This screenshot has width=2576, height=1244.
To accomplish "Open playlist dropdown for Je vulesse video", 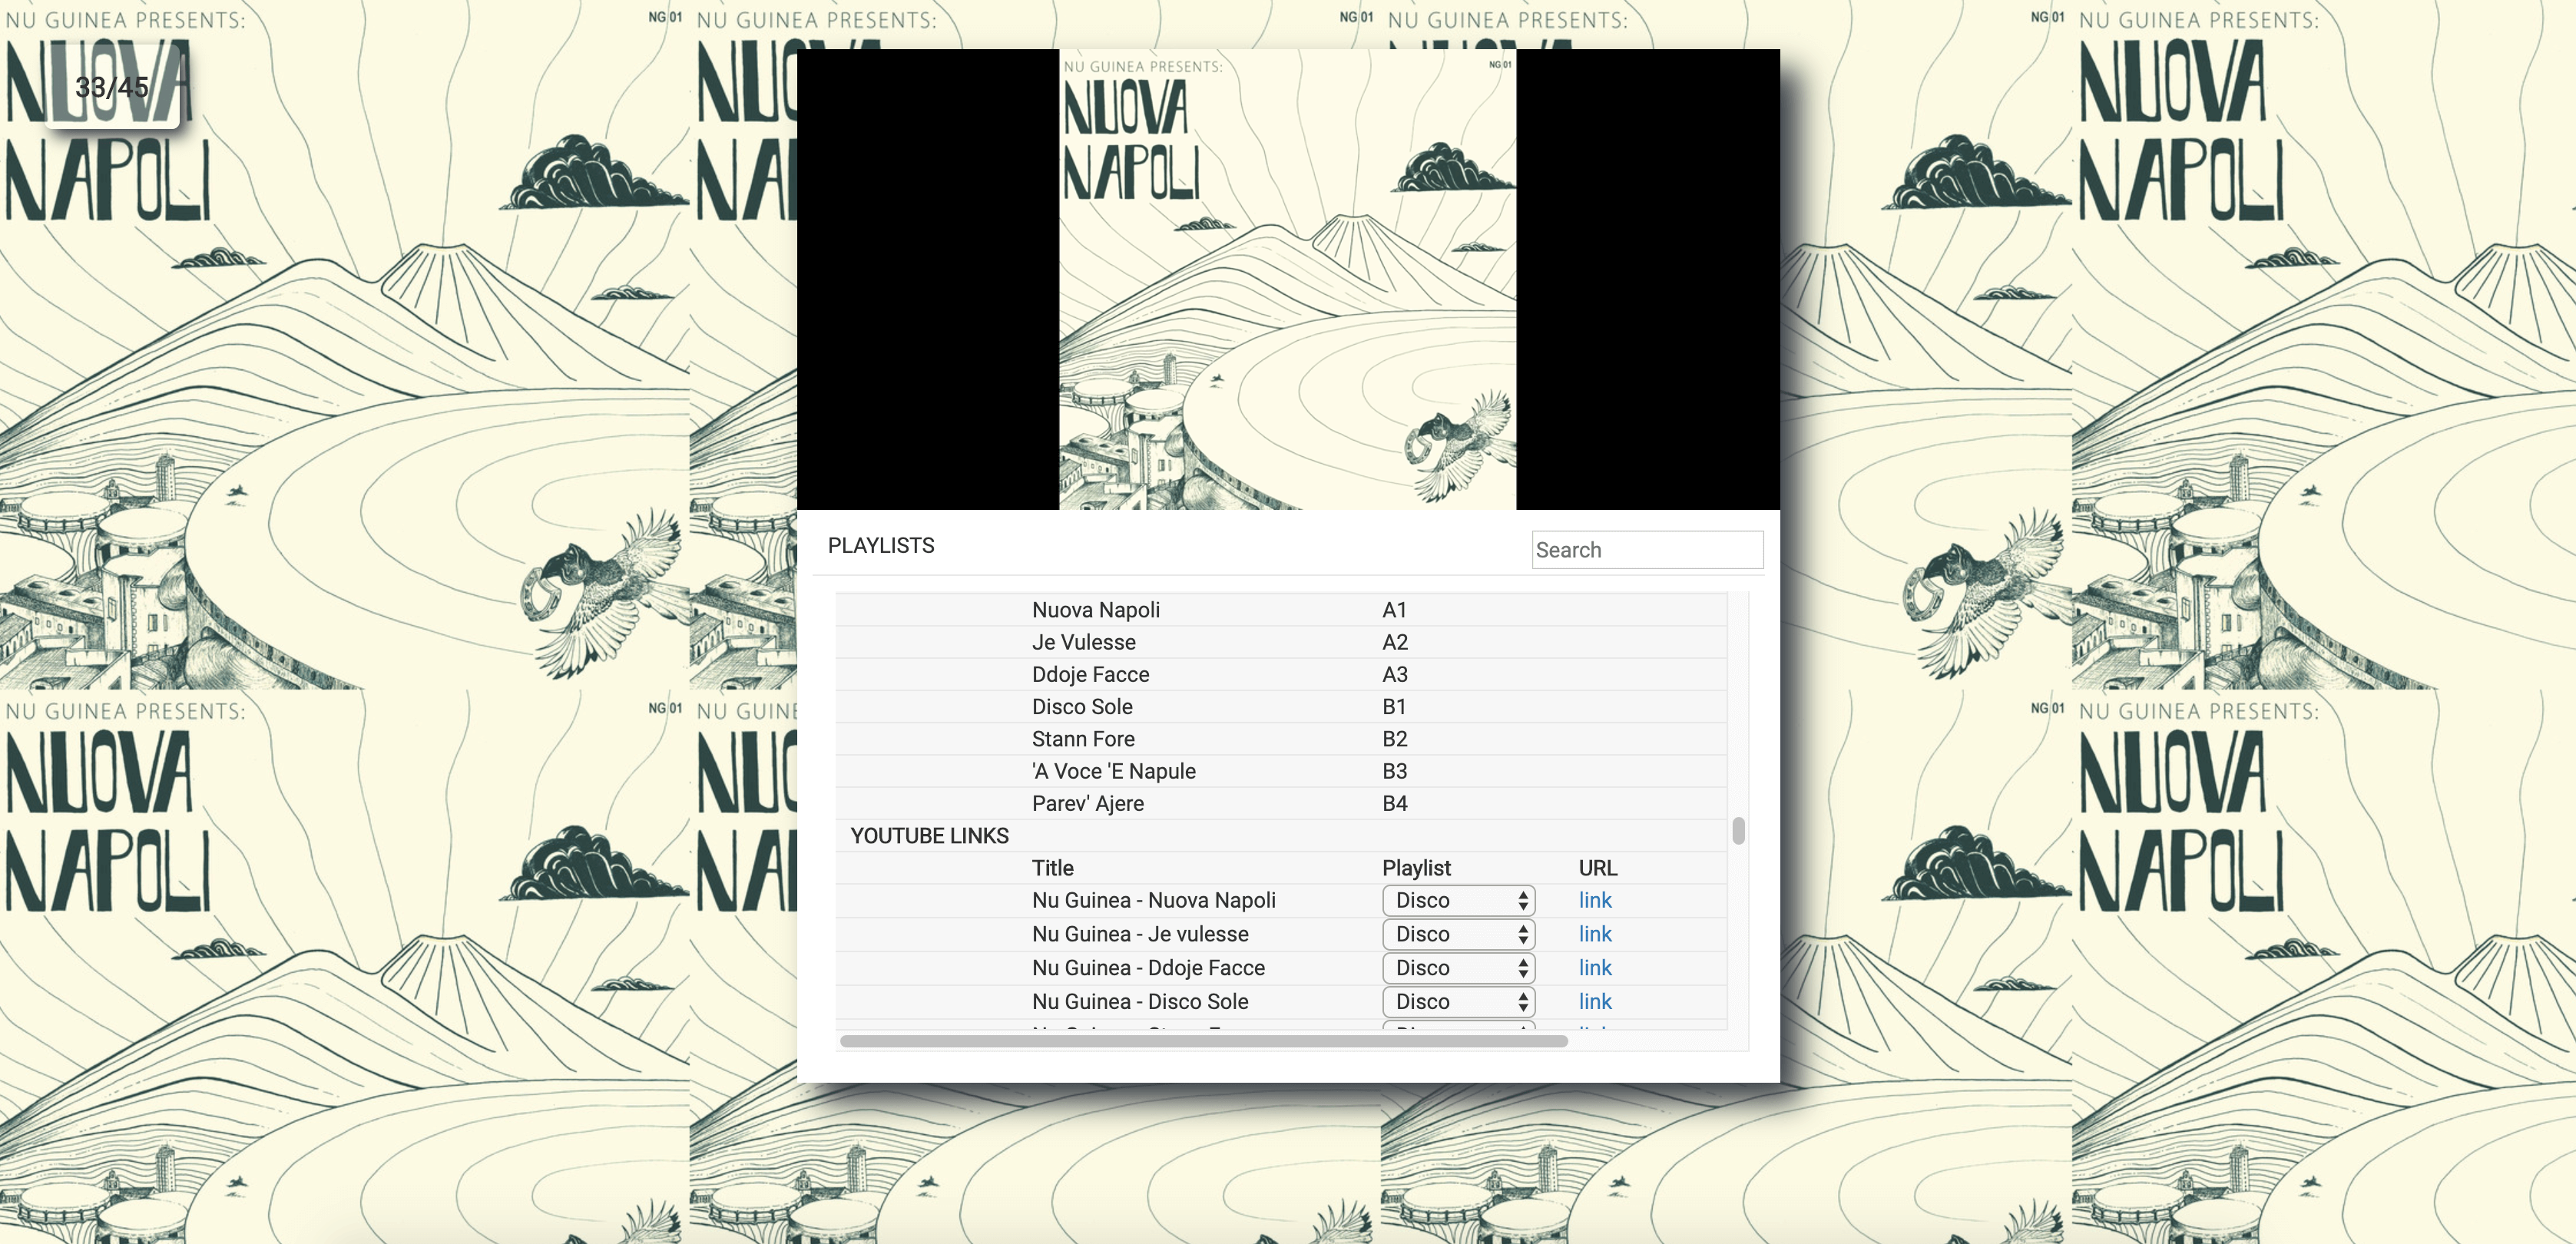I will point(1458,934).
